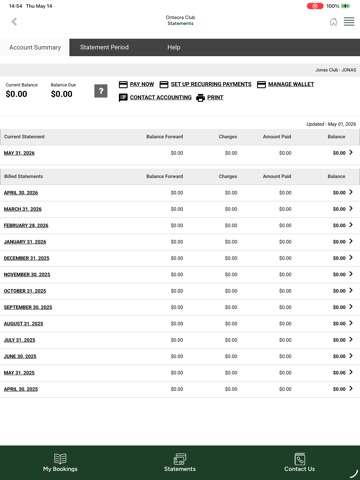Click the Current Balance $0.00 amount

[16, 94]
